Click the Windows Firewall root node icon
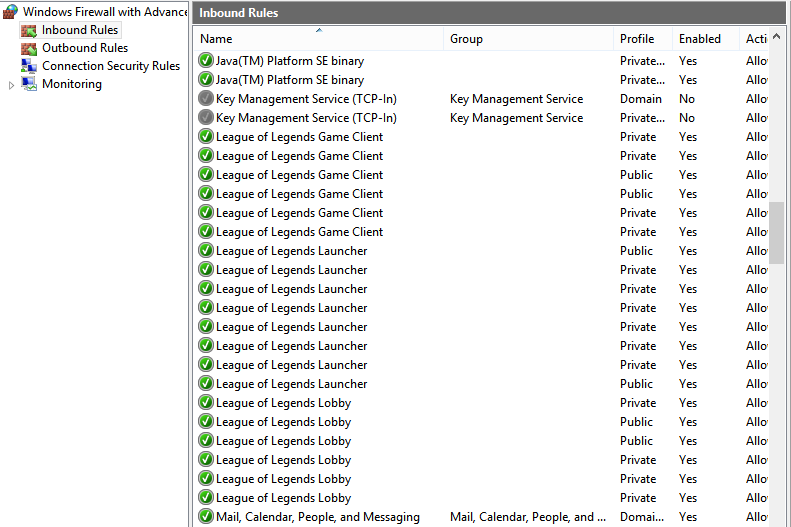 pyautogui.click(x=11, y=12)
